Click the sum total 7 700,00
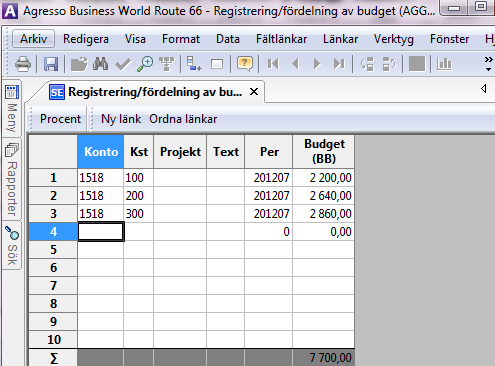 click(x=324, y=358)
